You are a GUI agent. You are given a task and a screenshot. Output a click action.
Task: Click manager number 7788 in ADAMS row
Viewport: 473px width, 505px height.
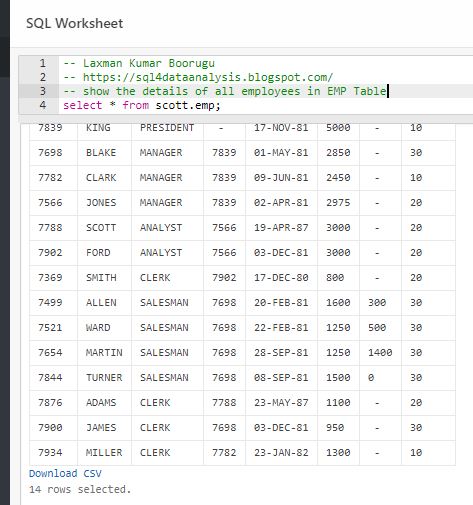(x=224, y=403)
